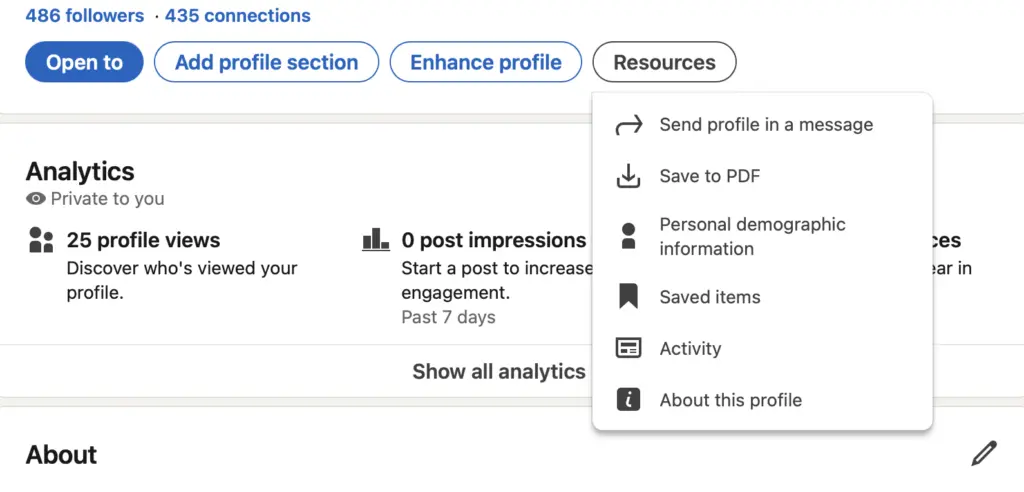Screen dimensions: 1024x492
Task: Click the eye icon beside Private to you
Action: pos(35,199)
